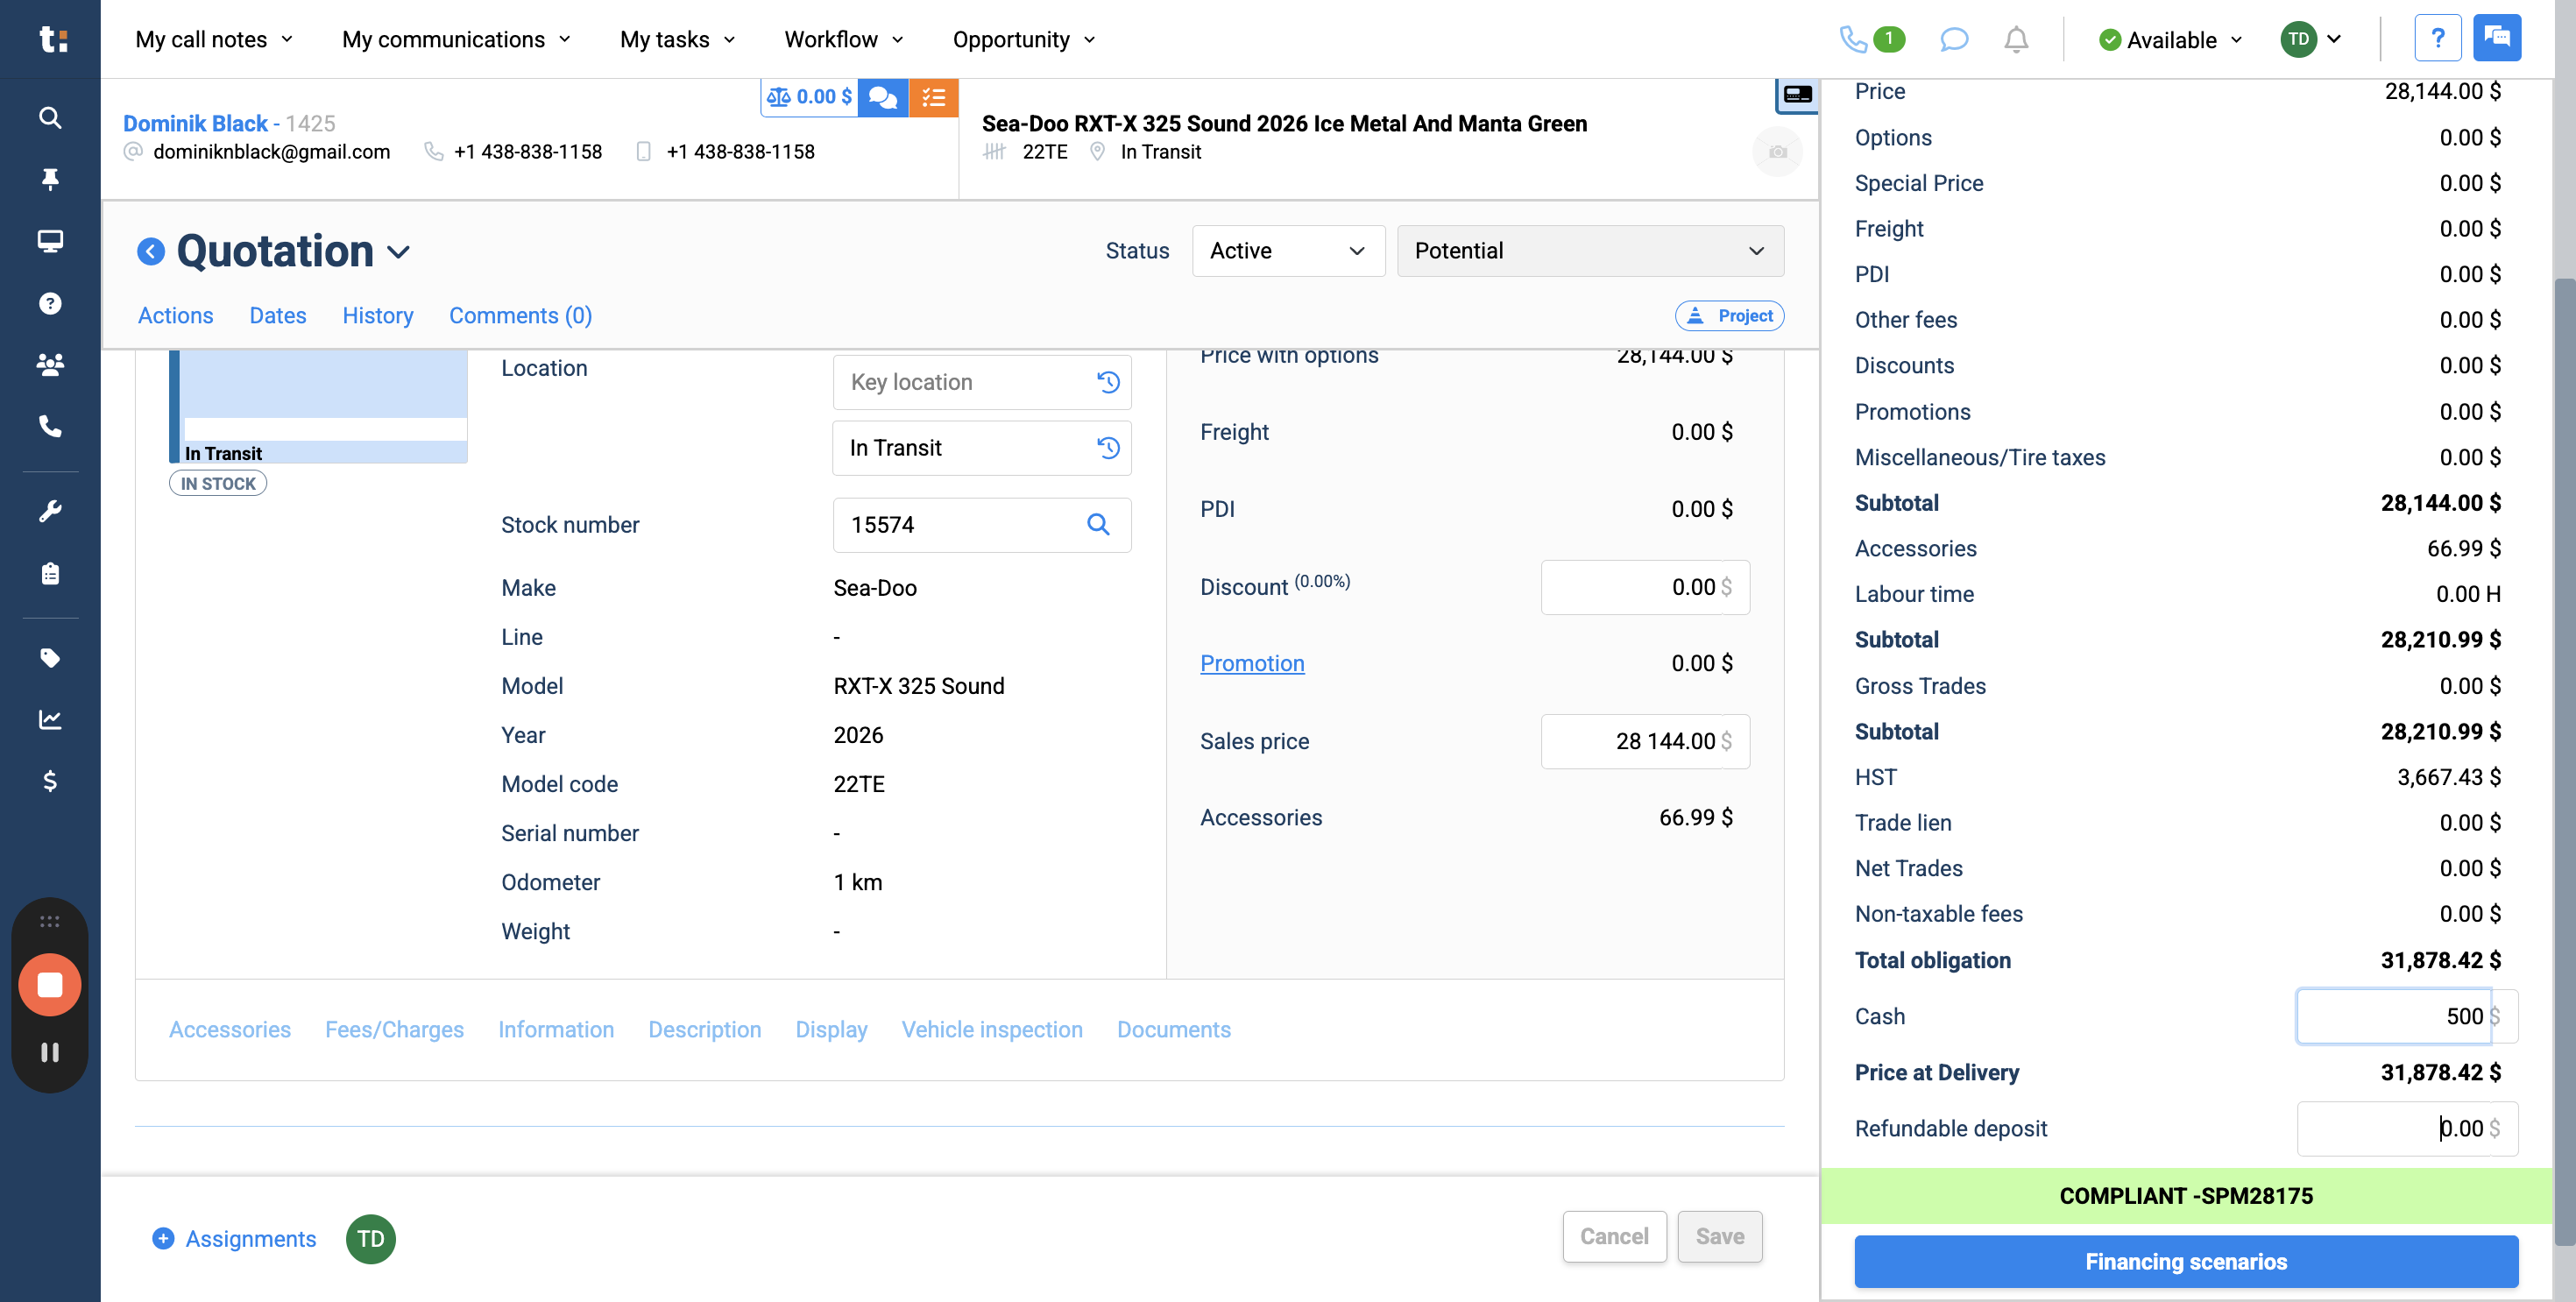
Task: Stop the recording with red button
Action: pyautogui.click(x=50, y=985)
